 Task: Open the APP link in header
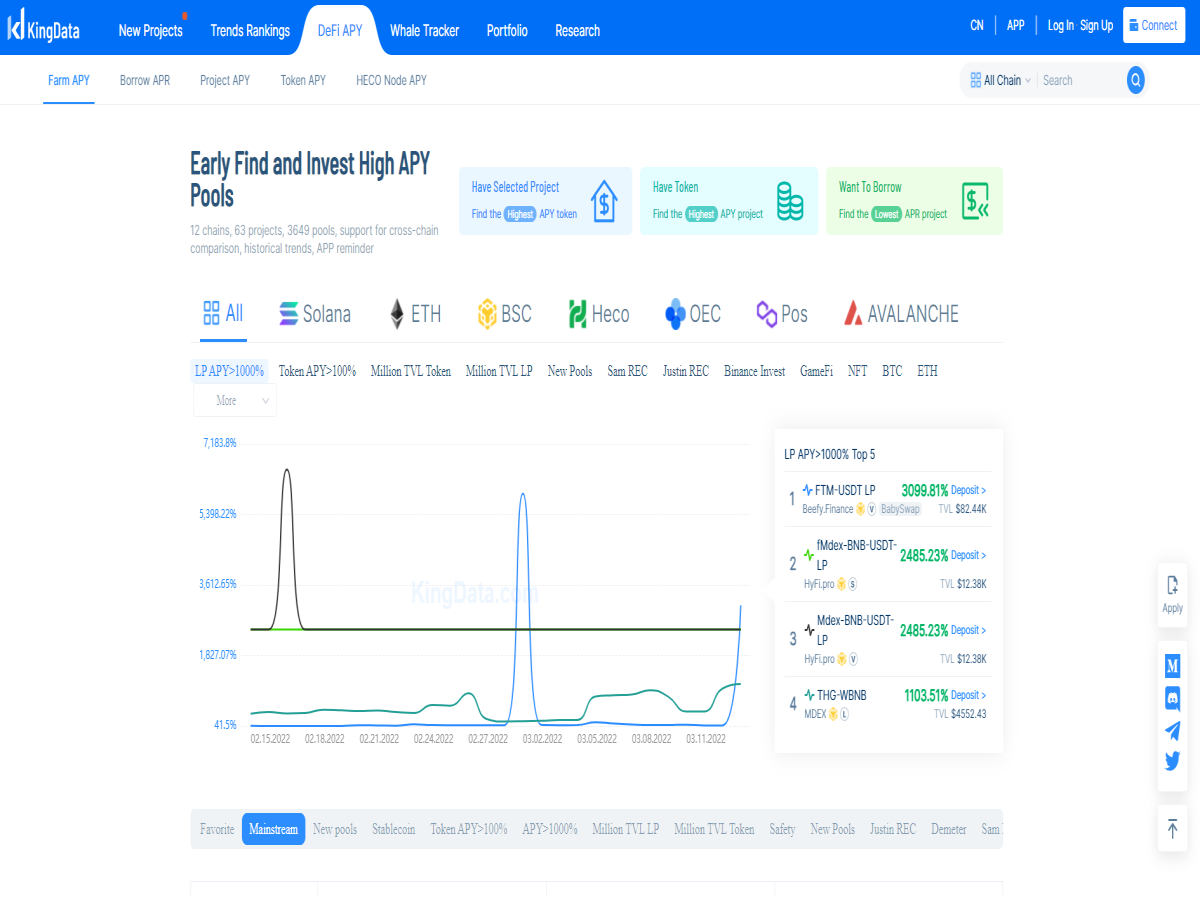tap(1015, 26)
